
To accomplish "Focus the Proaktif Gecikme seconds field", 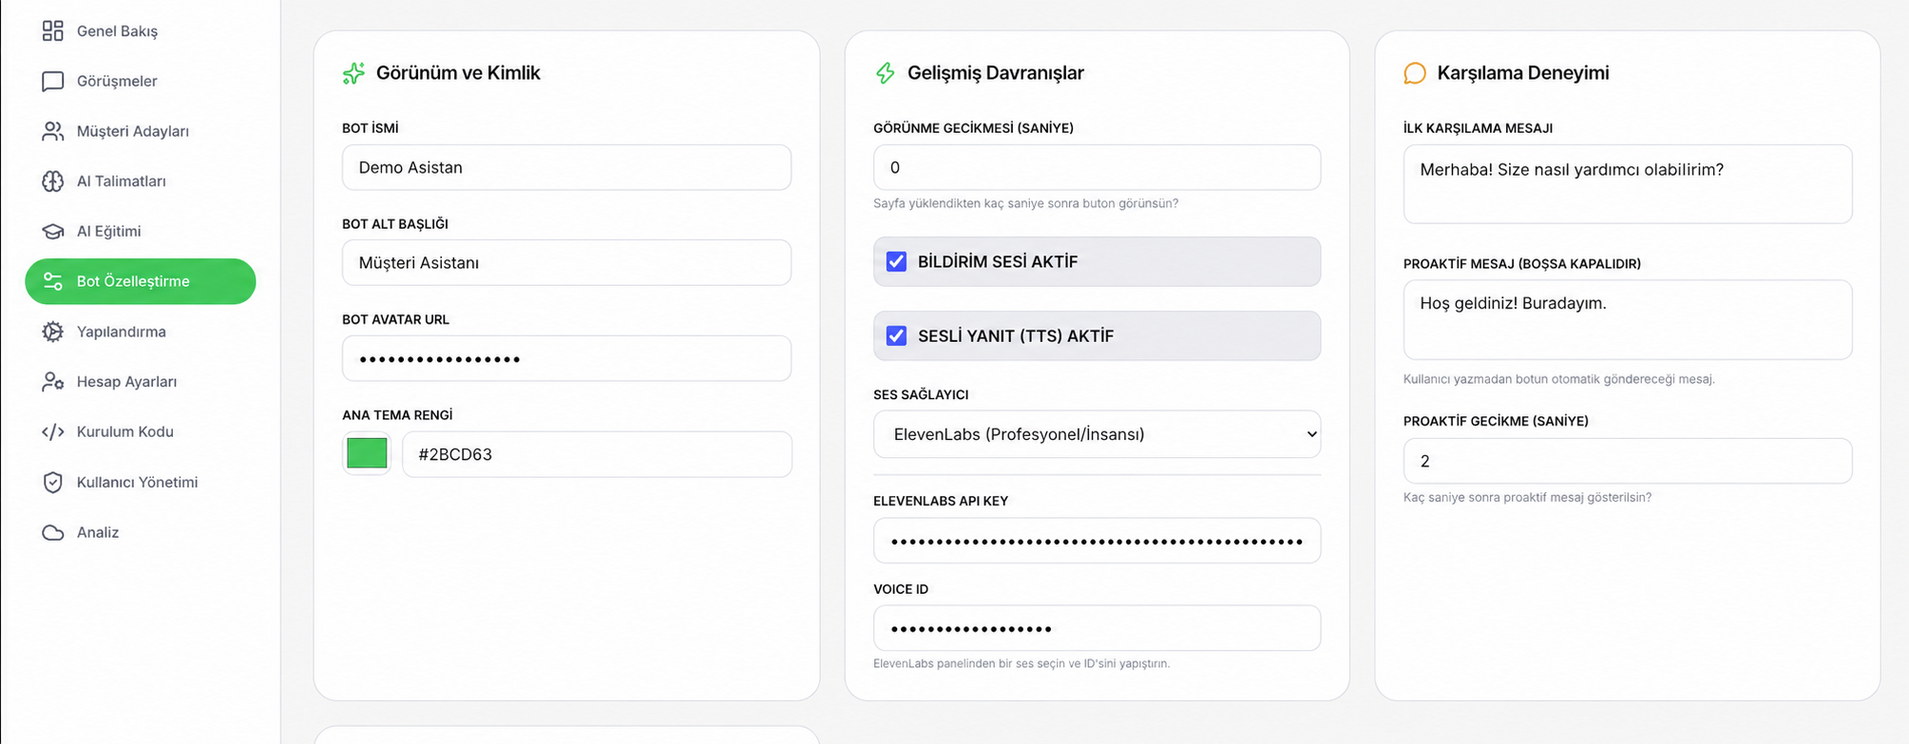I will click(1628, 461).
